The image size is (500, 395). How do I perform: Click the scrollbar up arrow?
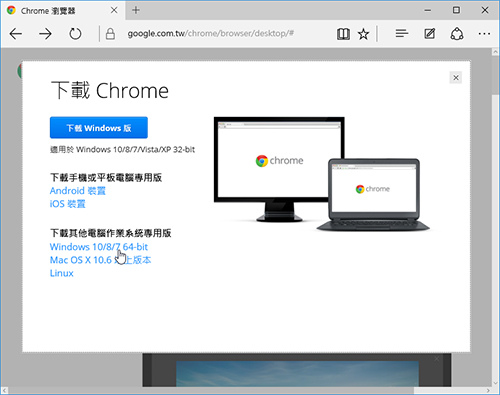coord(495,52)
